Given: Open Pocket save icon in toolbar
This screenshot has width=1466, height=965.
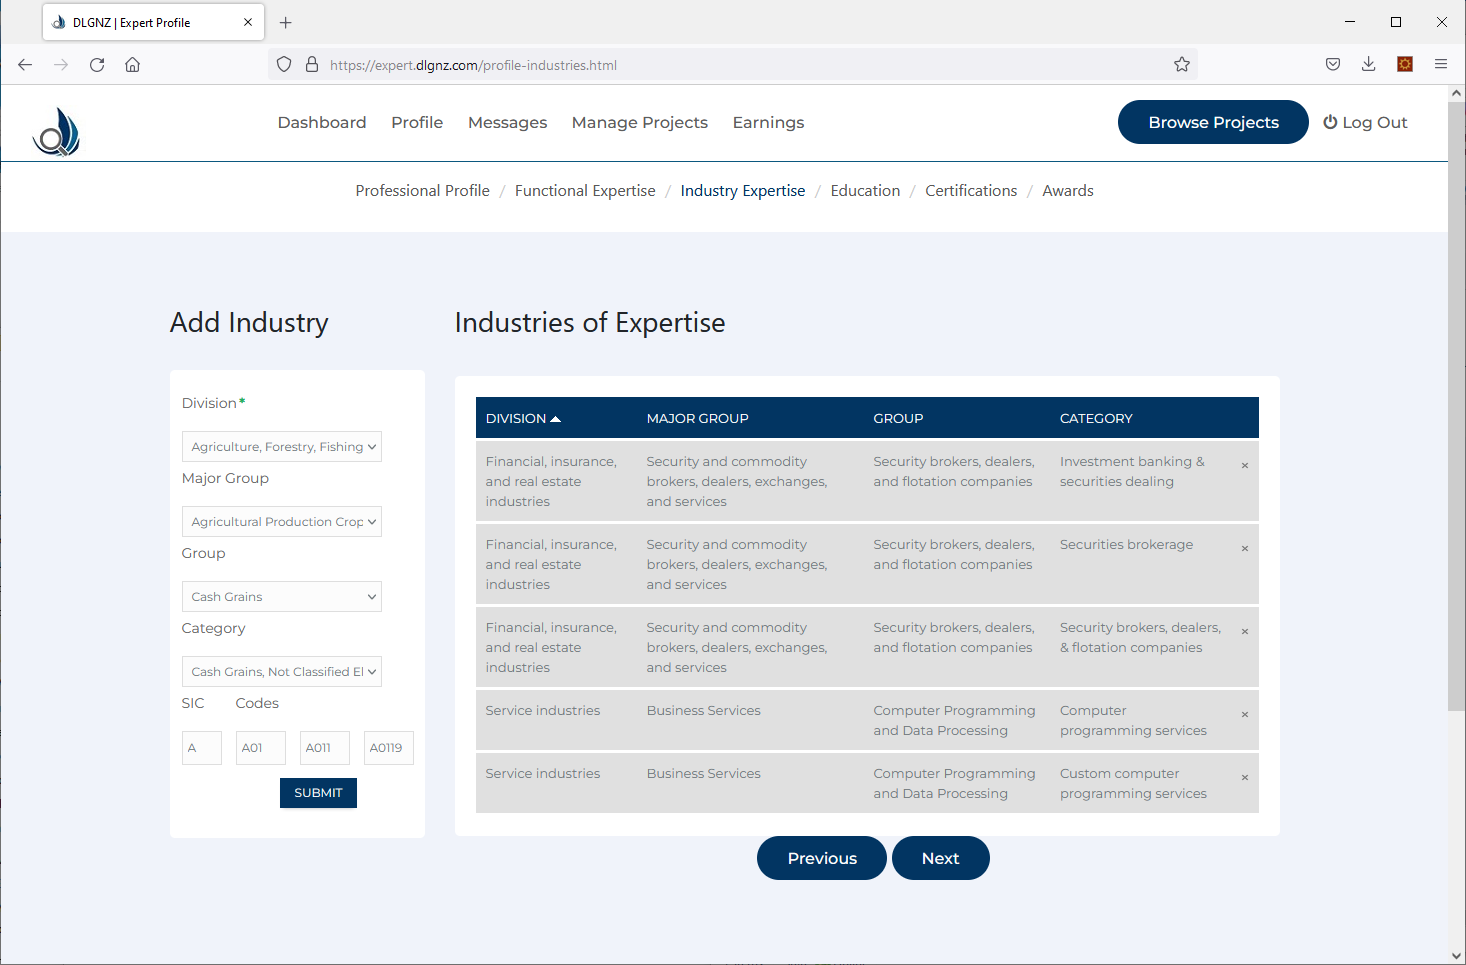Looking at the screenshot, I should pyautogui.click(x=1333, y=65).
